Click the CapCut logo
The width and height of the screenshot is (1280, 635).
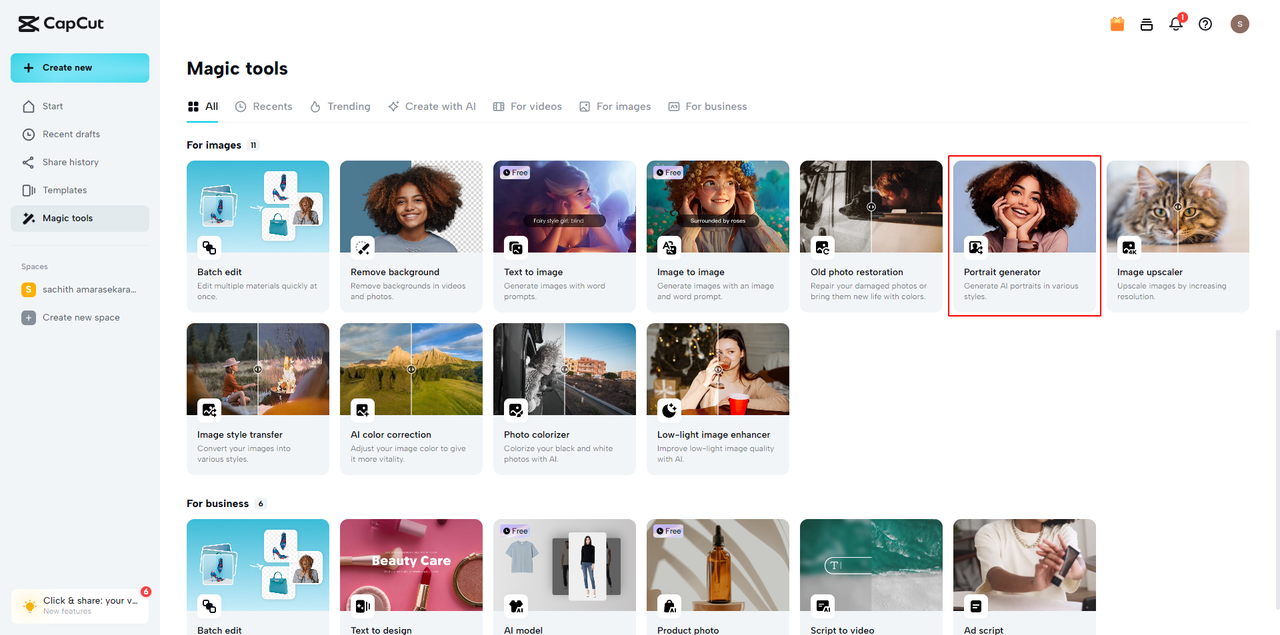(x=60, y=24)
